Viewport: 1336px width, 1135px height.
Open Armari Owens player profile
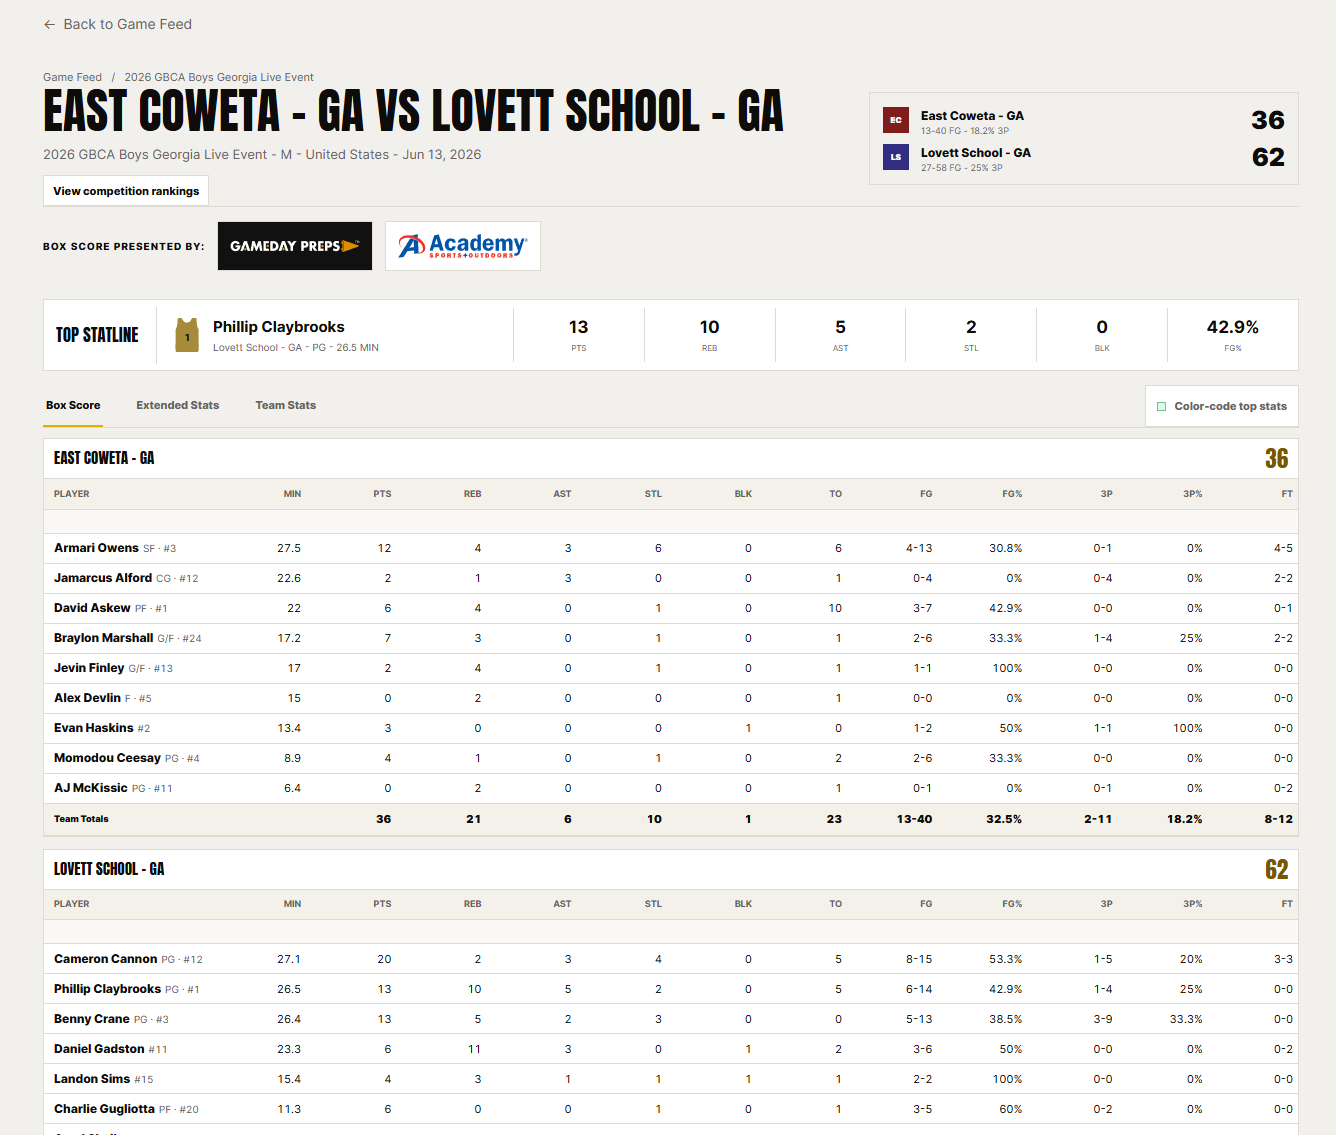[x=96, y=548]
